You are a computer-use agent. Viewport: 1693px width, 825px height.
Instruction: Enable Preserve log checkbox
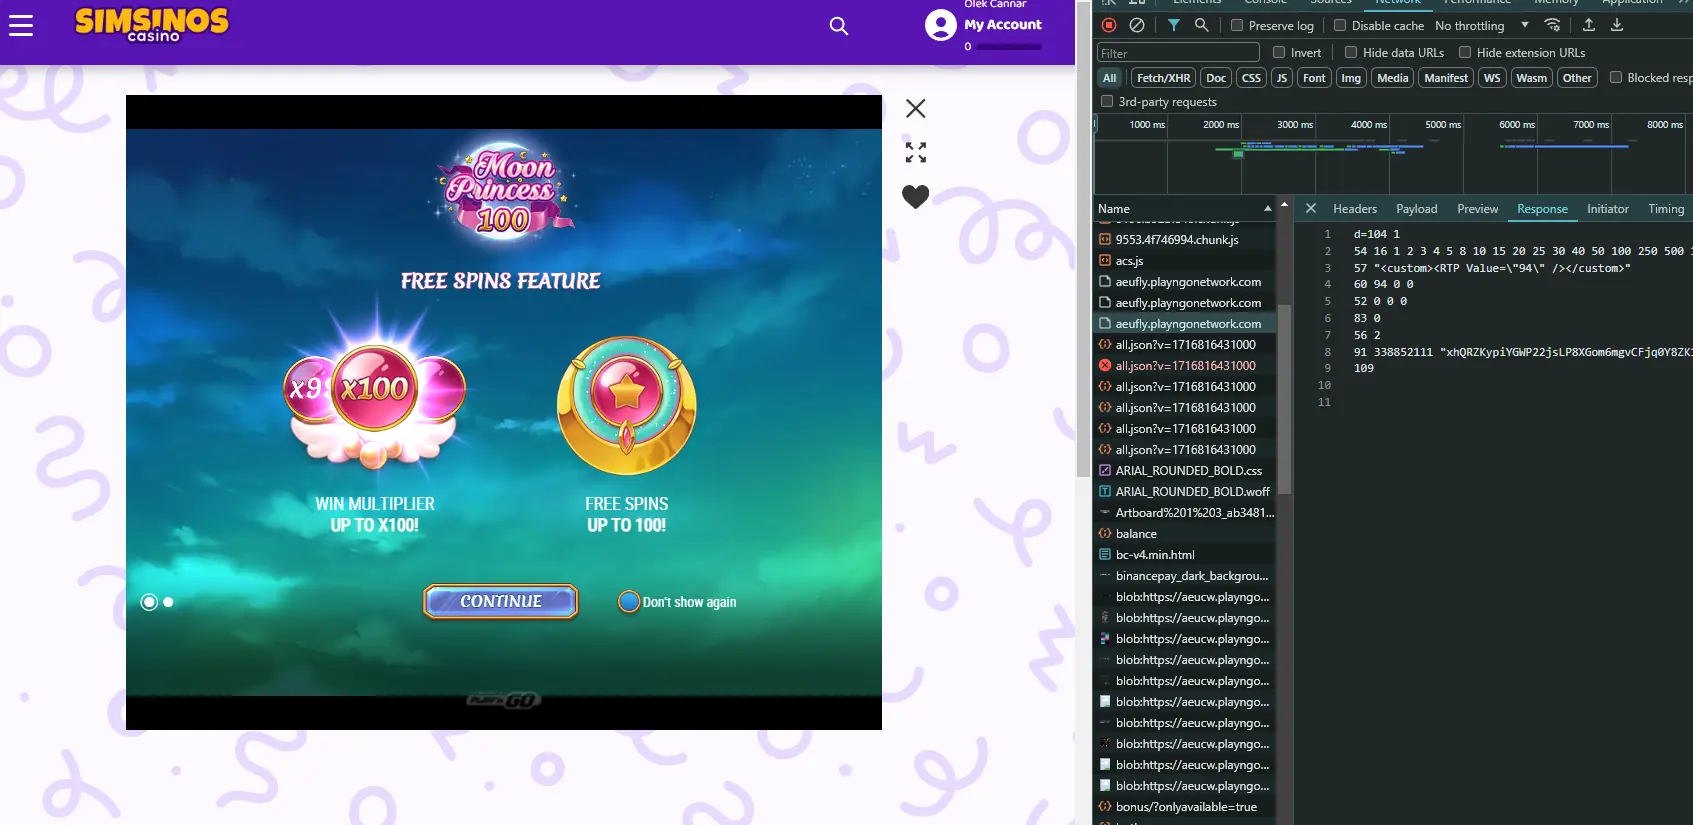click(1237, 25)
